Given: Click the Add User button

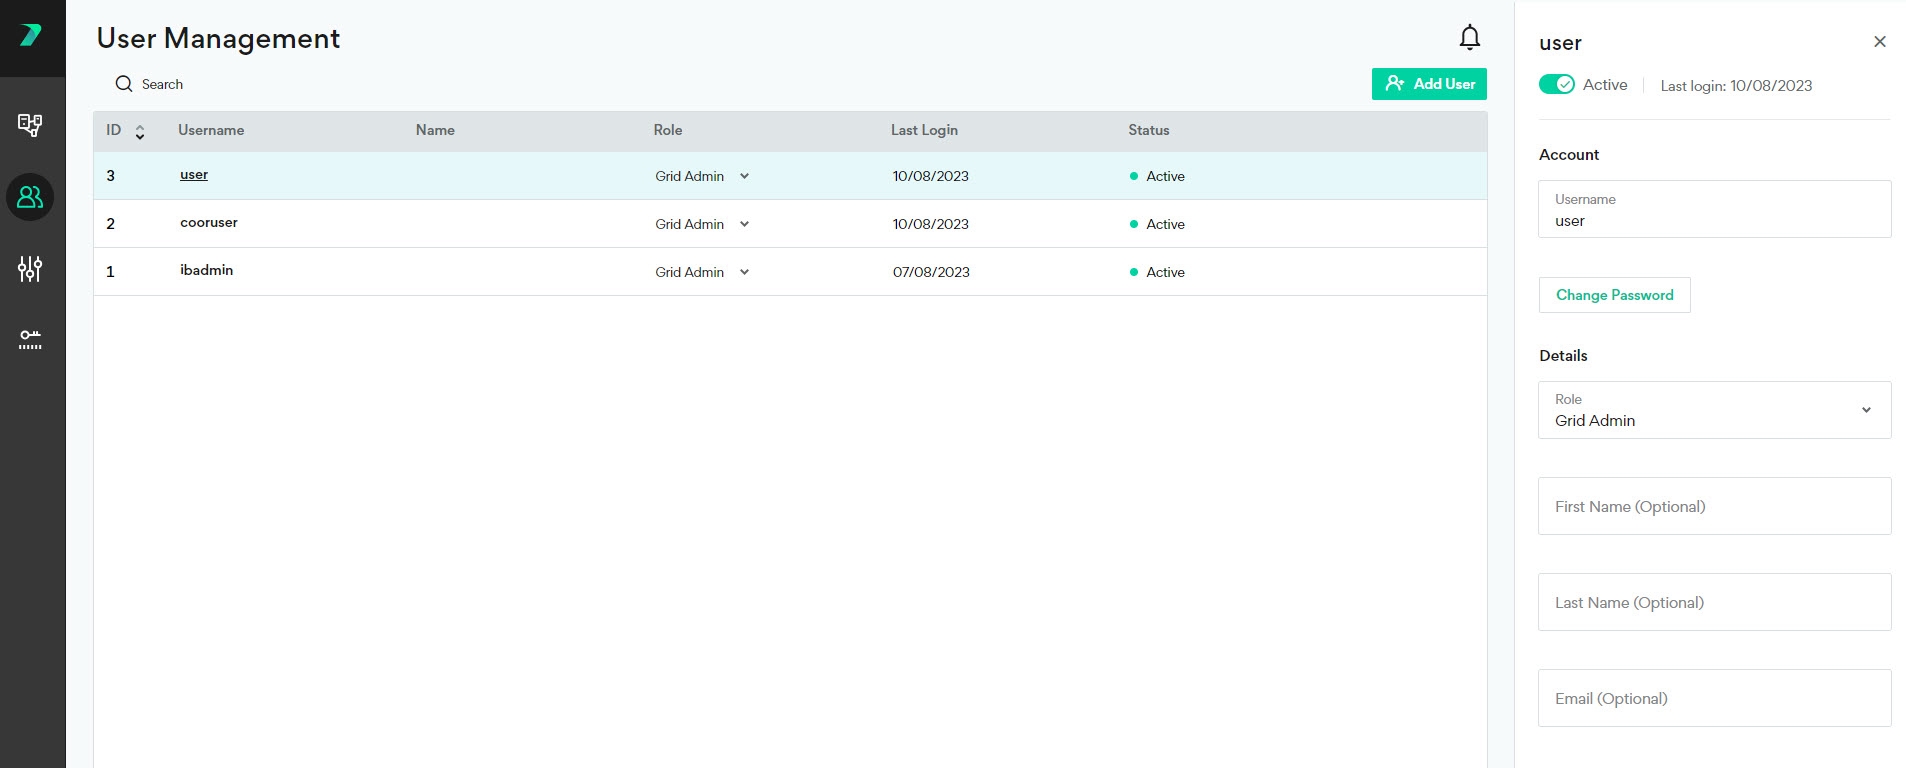Looking at the screenshot, I should [1428, 84].
